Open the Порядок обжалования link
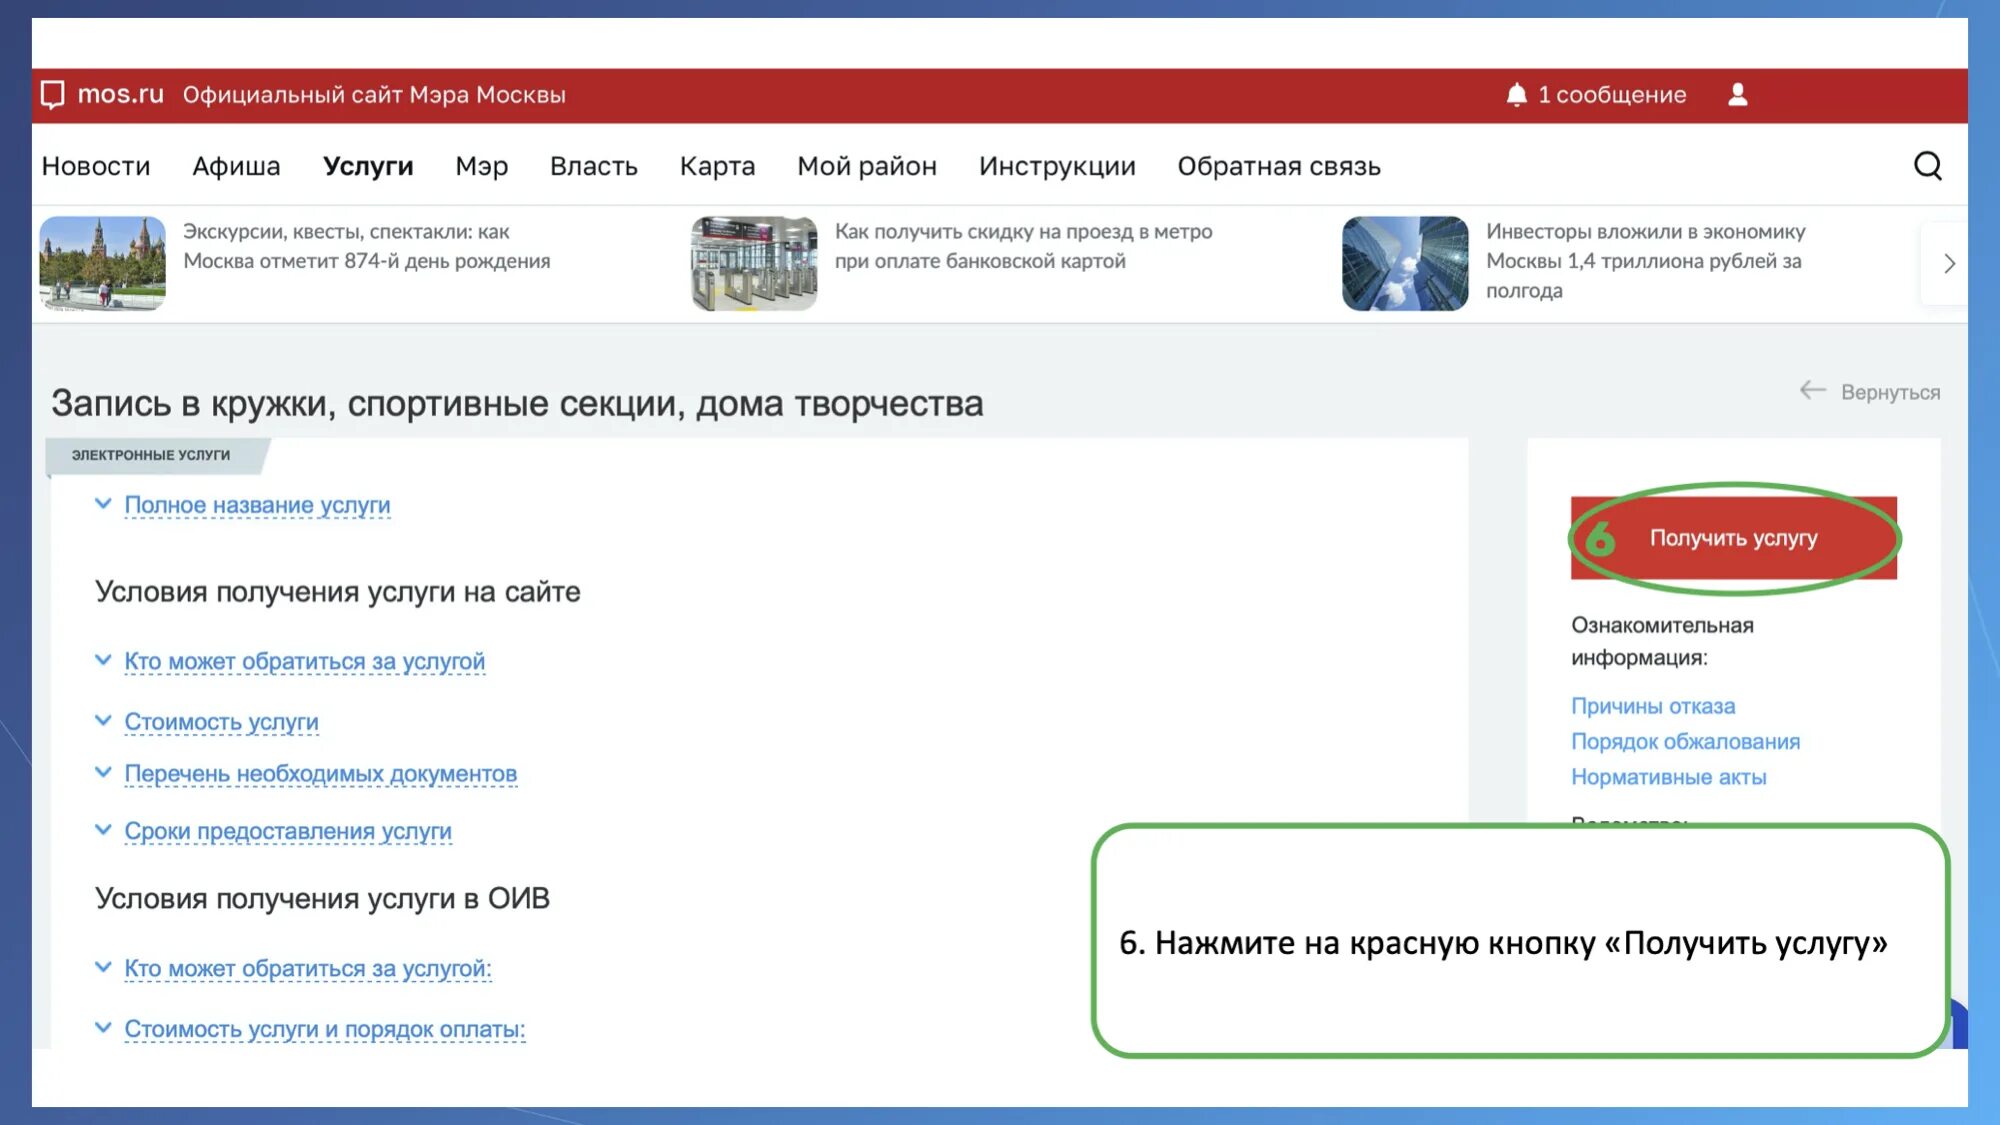2000x1125 pixels. point(1685,742)
